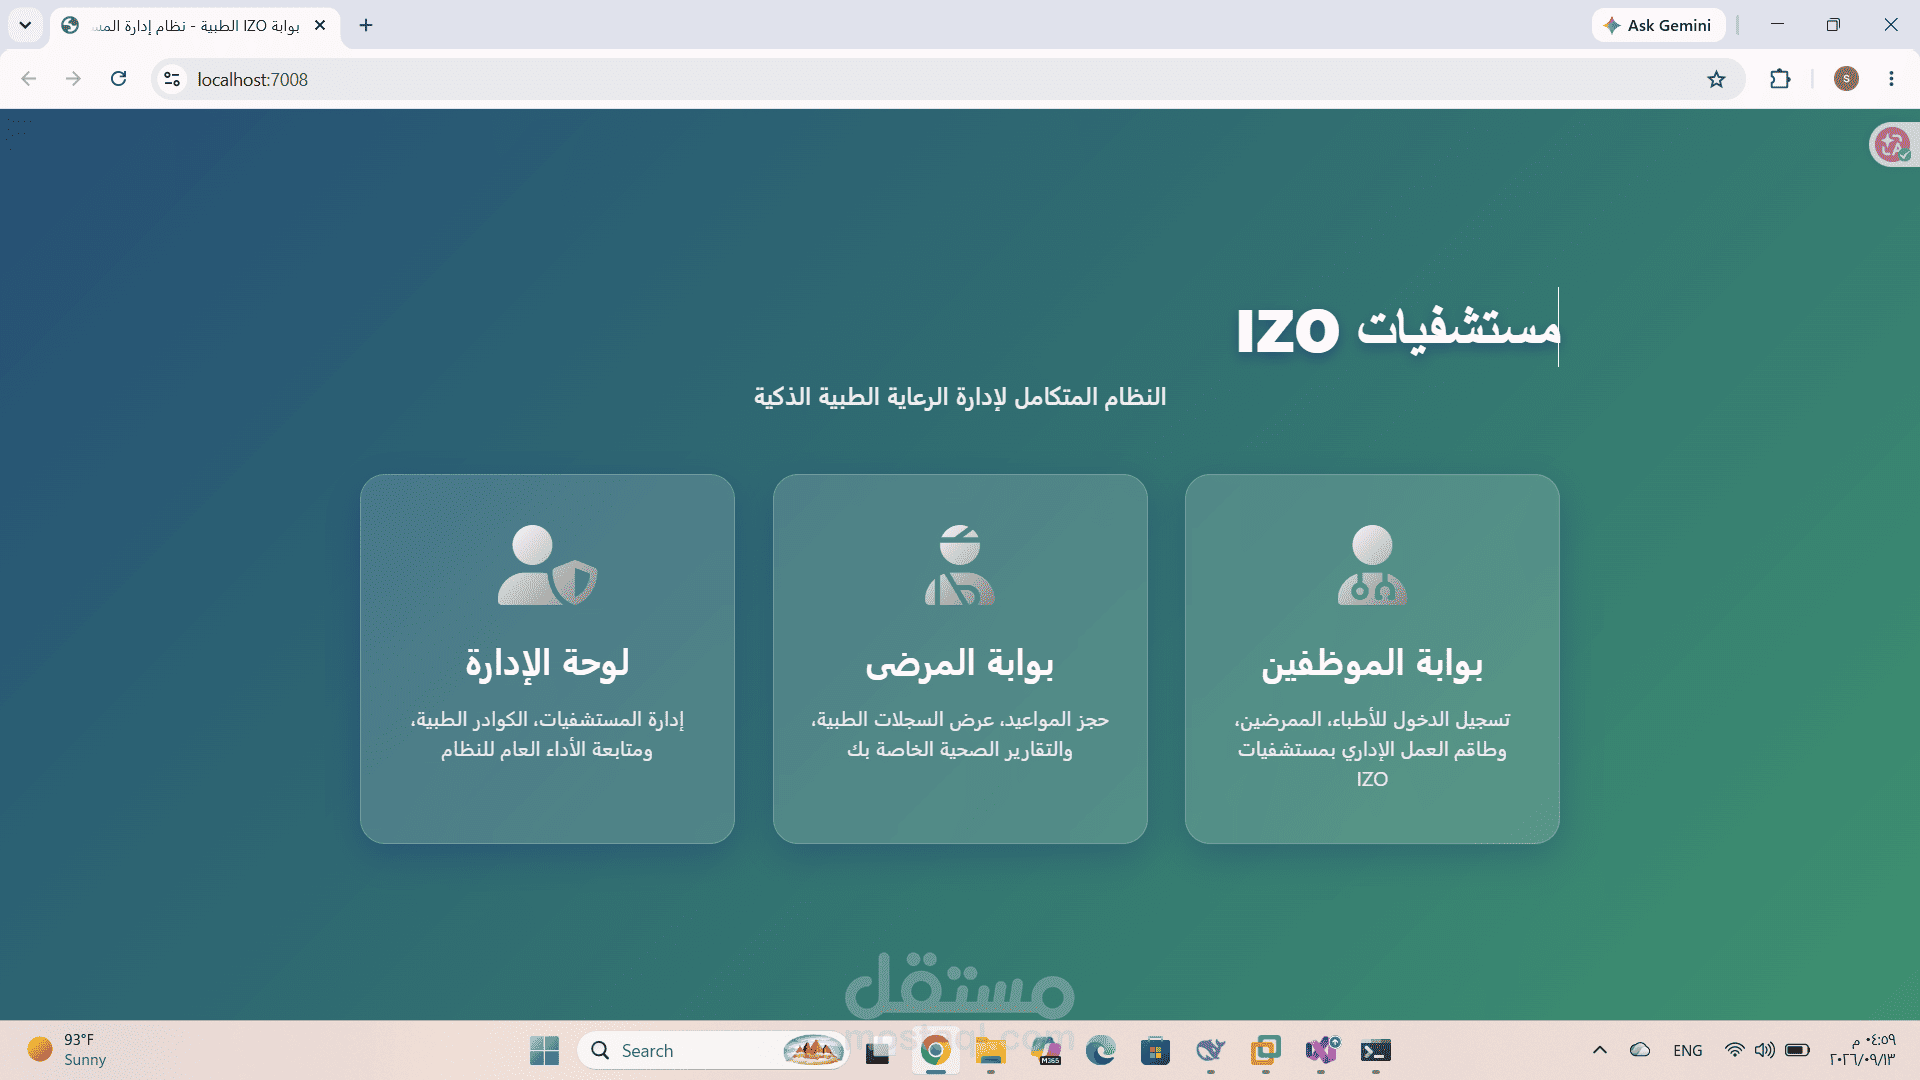Click the staff portal description text
This screenshot has height=1080, width=1920.
[1372, 749]
